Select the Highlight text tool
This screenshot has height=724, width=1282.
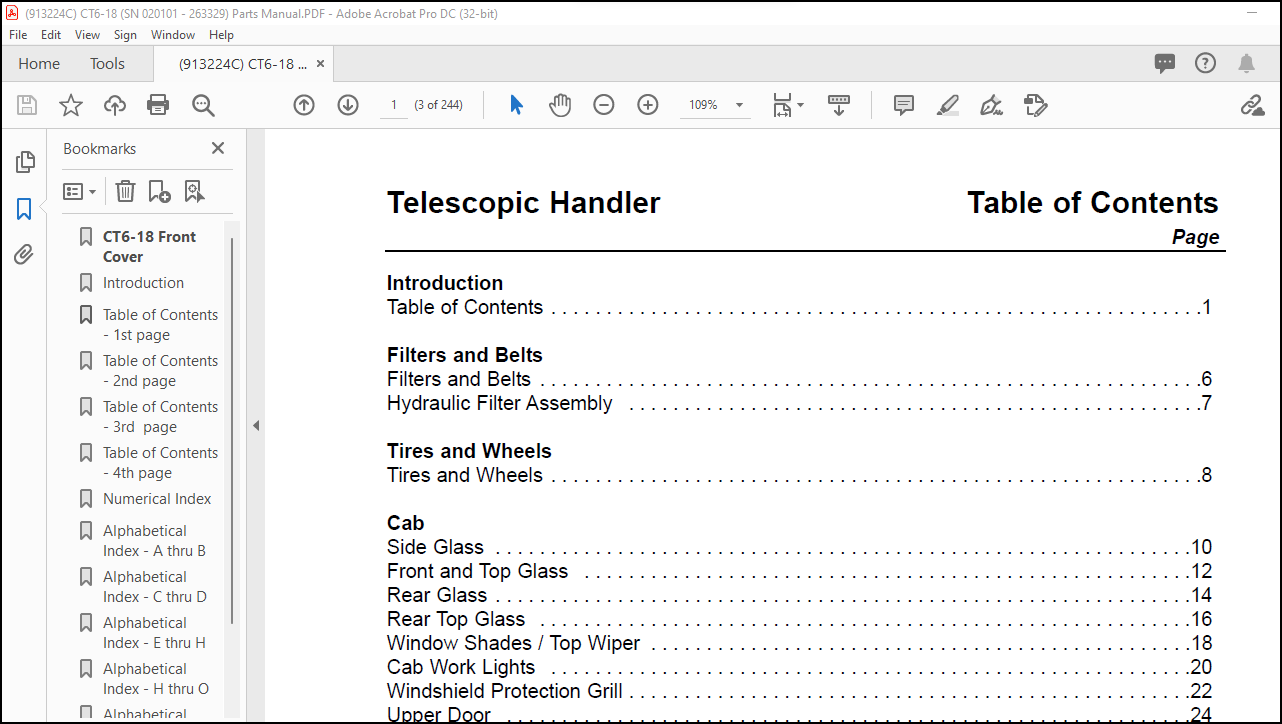948,105
